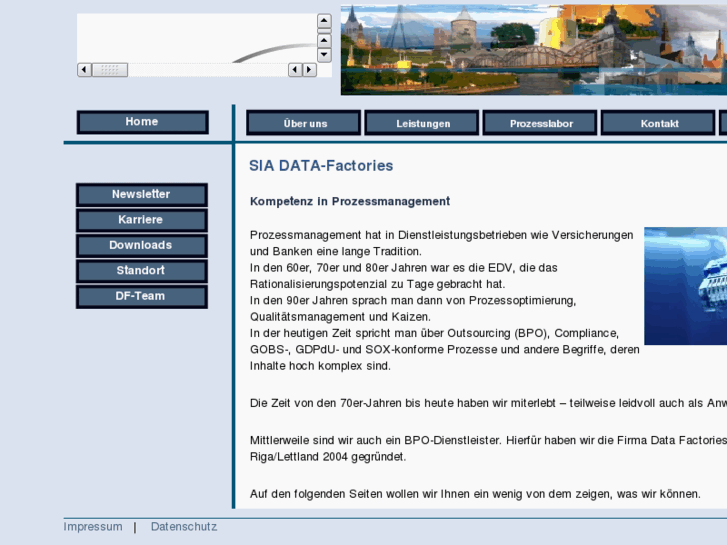The height and width of the screenshot is (545, 727).
Task: Click the blue image beside the text
Action: pyautogui.click(x=686, y=286)
